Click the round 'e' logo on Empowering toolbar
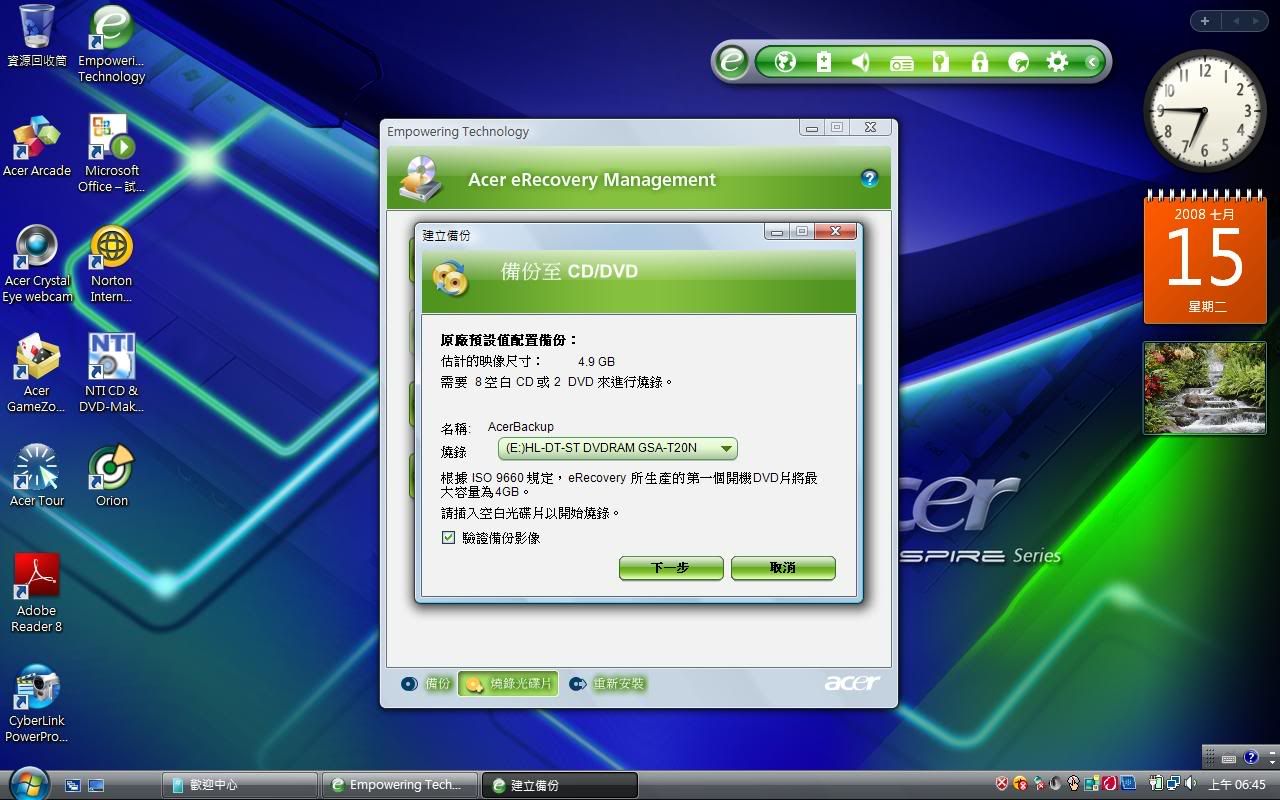The height and width of the screenshot is (800, 1280). [731, 62]
